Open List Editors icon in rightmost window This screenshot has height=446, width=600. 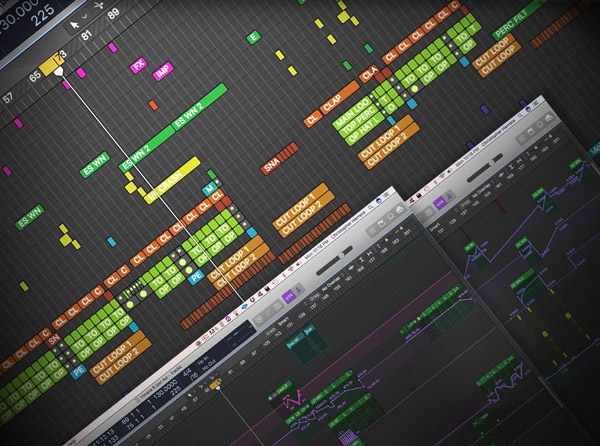[x=522, y=139]
